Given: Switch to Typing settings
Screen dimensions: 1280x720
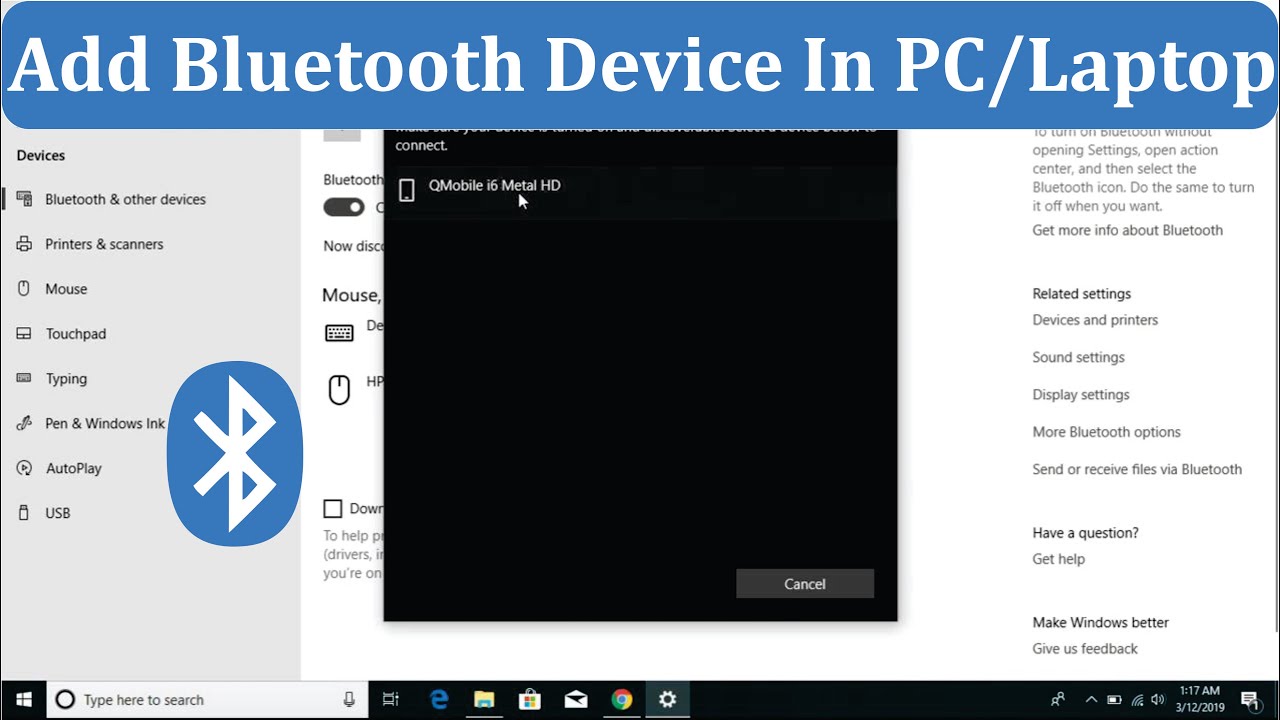Looking at the screenshot, I should point(66,379).
